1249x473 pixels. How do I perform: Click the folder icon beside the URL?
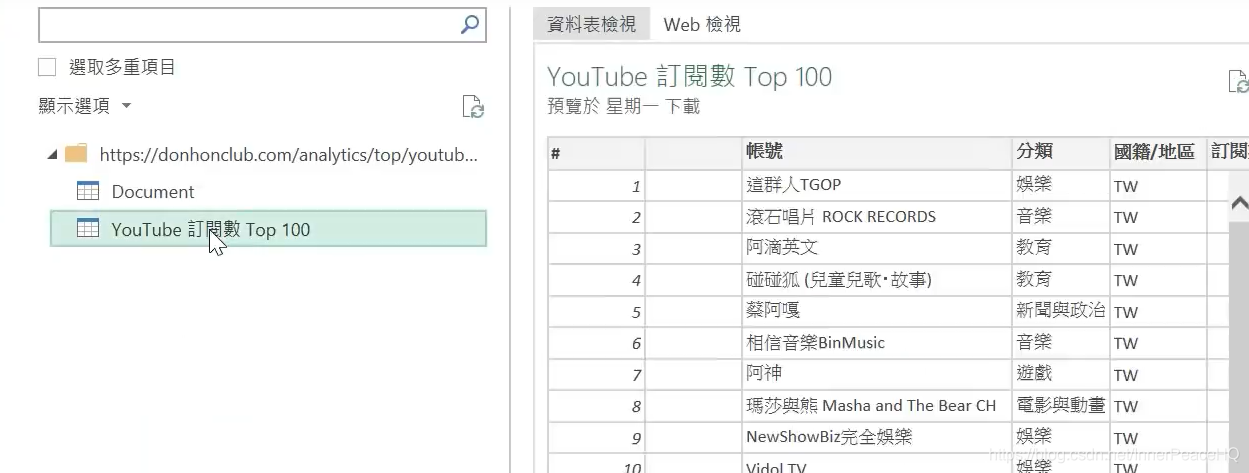pyautogui.click(x=76, y=154)
